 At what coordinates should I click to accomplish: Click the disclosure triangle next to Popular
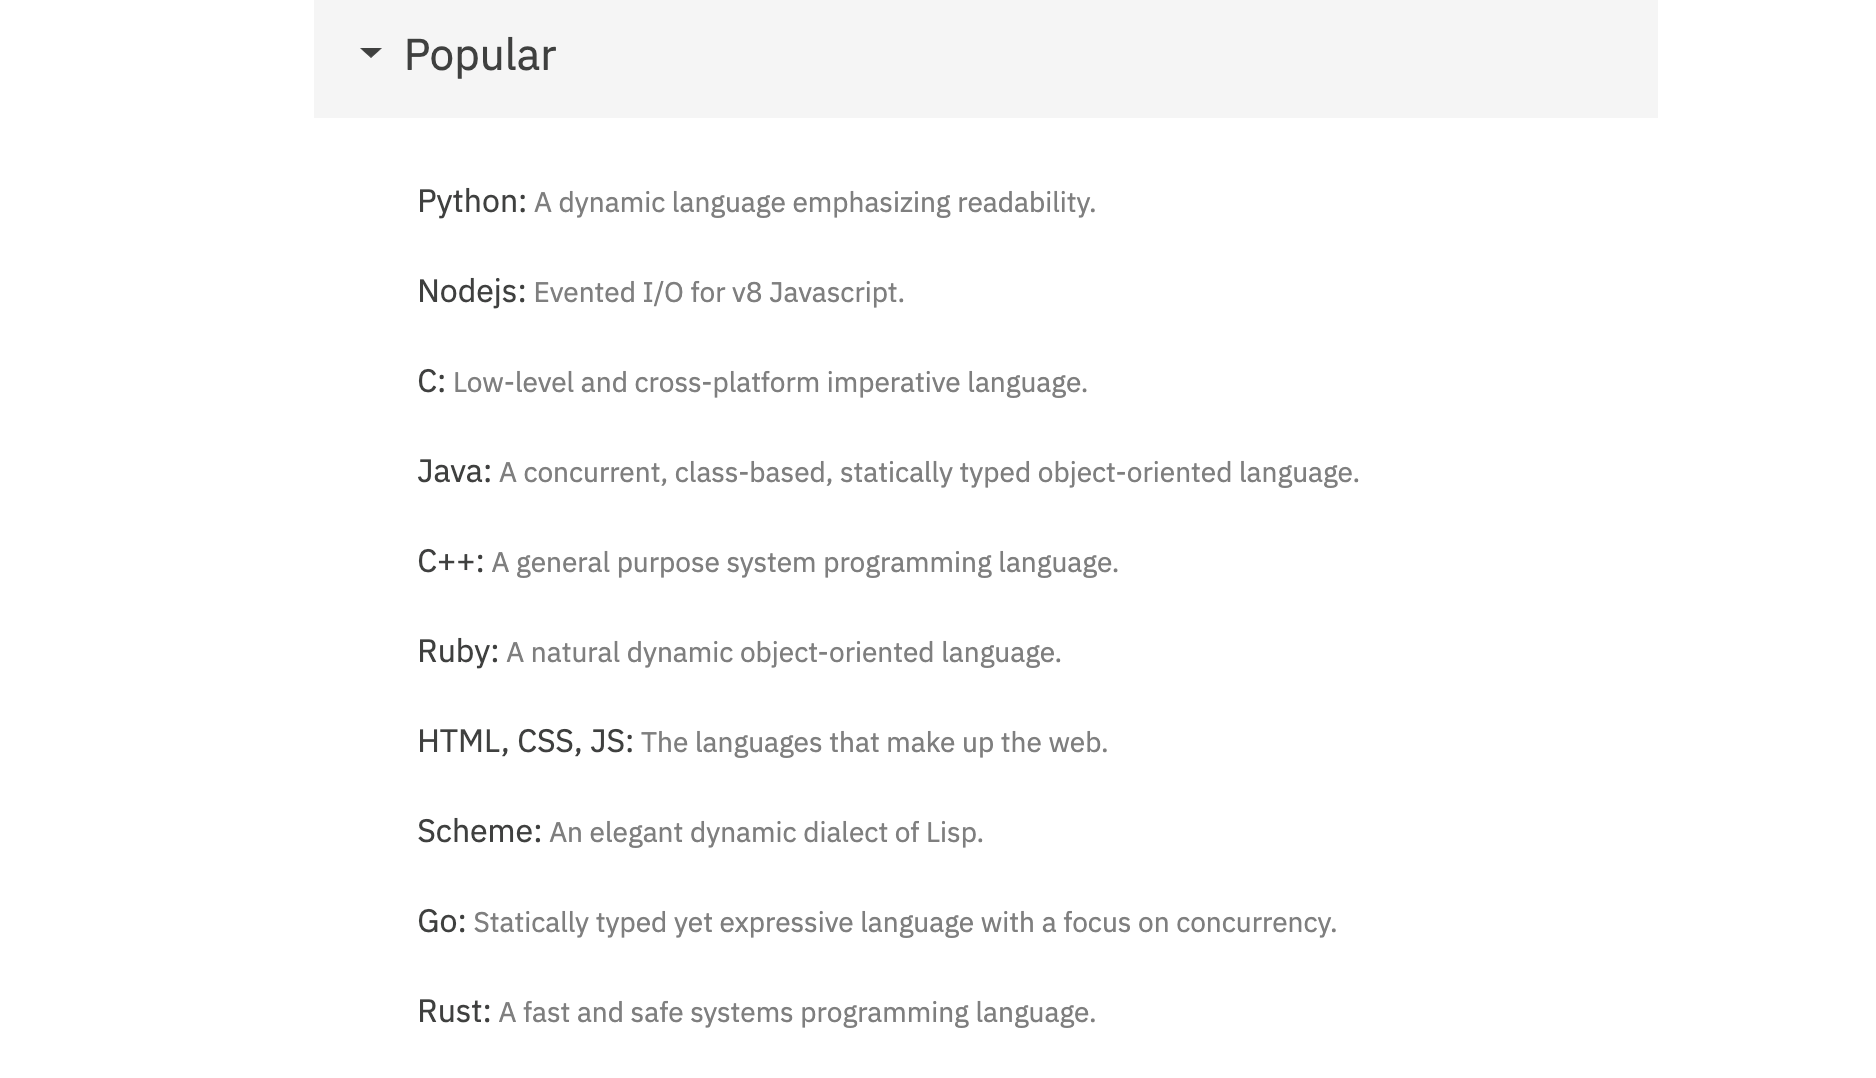(369, 54)
